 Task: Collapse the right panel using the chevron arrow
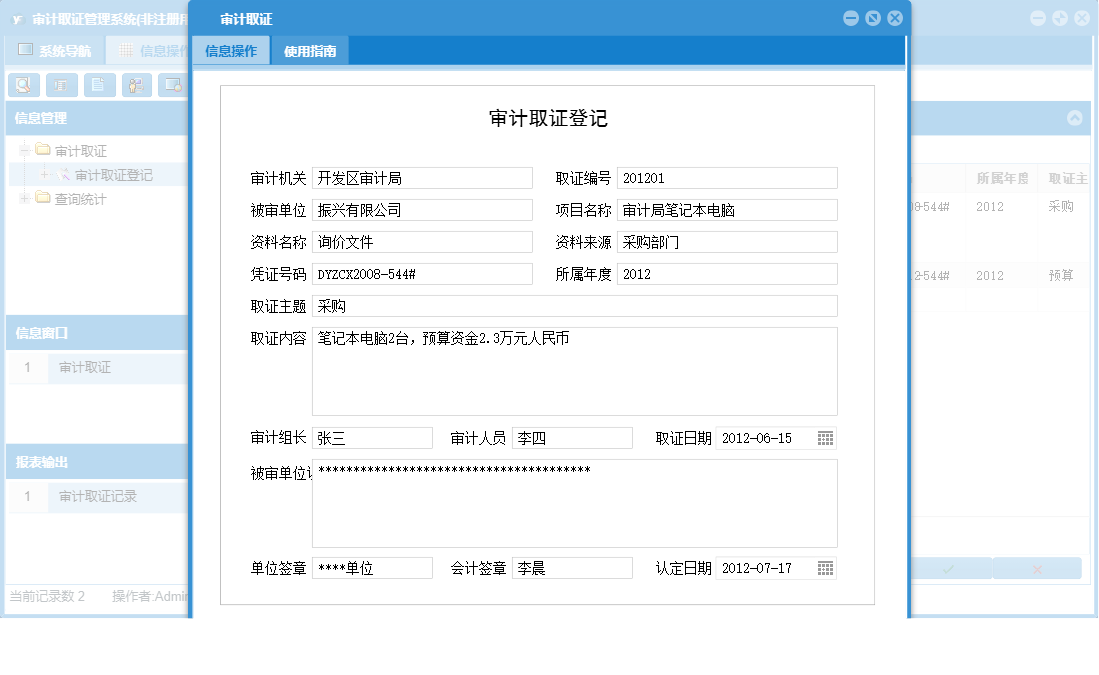pyautogui.click(x=1076, y=118)
